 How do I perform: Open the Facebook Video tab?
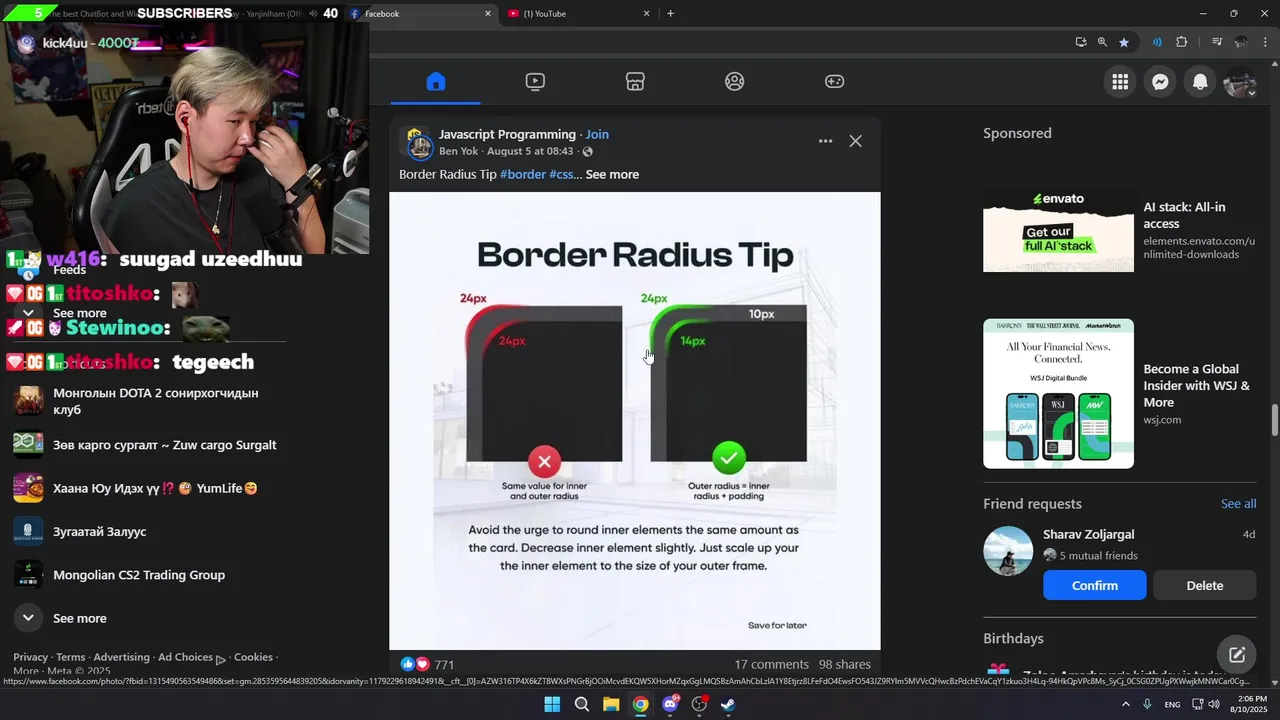click(535, 82)
